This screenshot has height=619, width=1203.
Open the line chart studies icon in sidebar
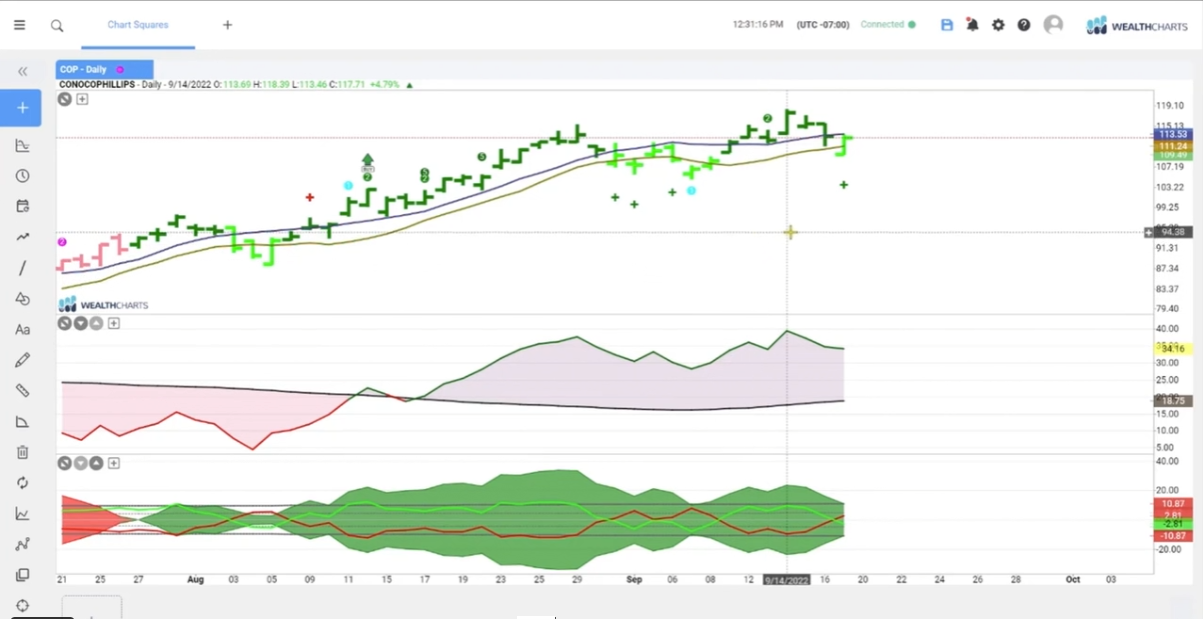coord(22,514)
